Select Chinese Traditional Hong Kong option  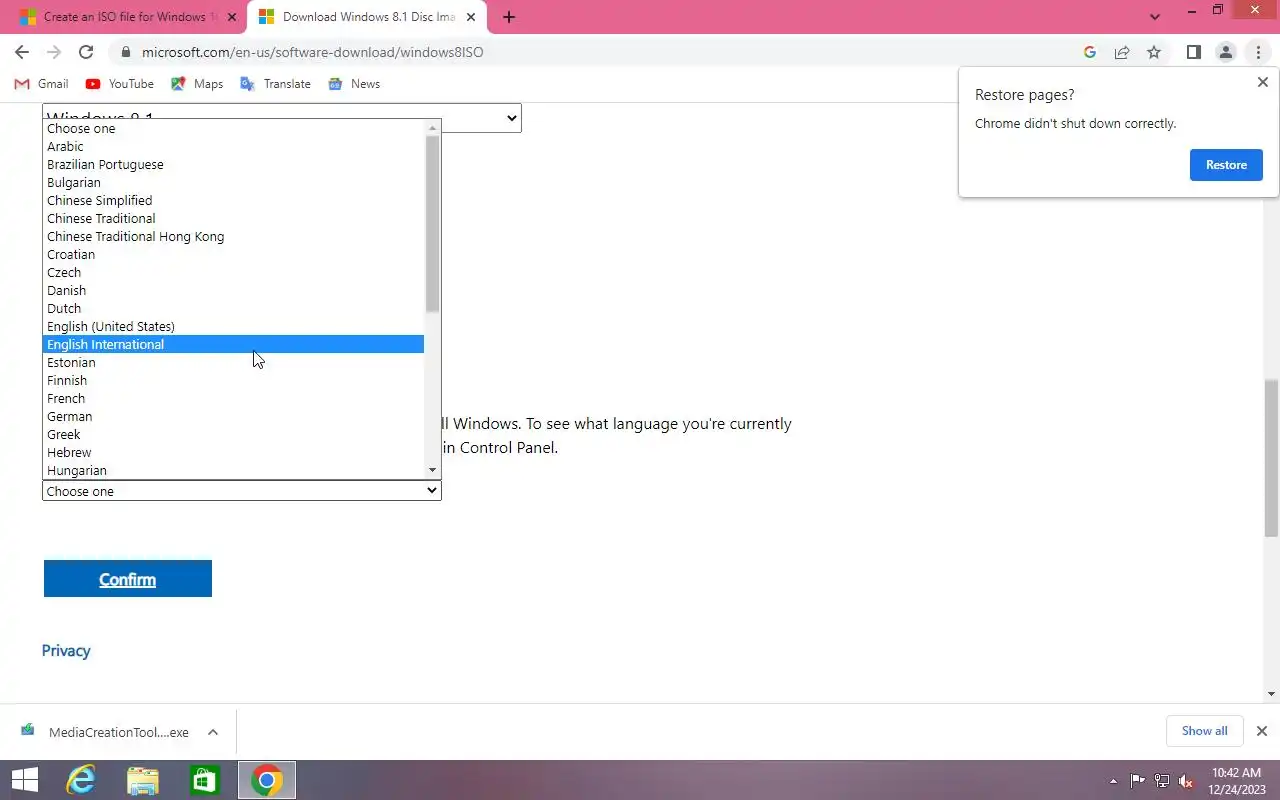click(x=234, y=236)
